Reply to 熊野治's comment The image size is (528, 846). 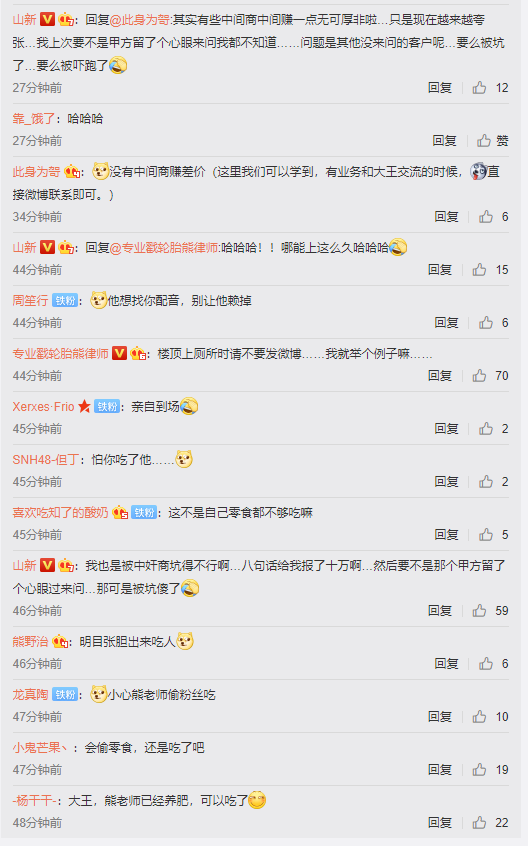pos(446,664)
